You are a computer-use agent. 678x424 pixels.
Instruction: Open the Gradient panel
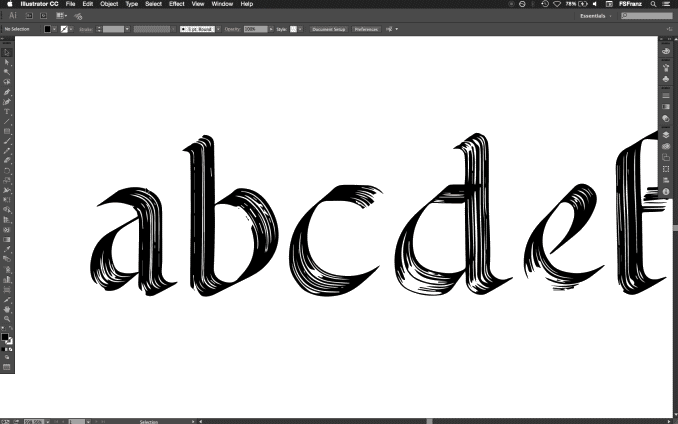[x=666, y=107]
